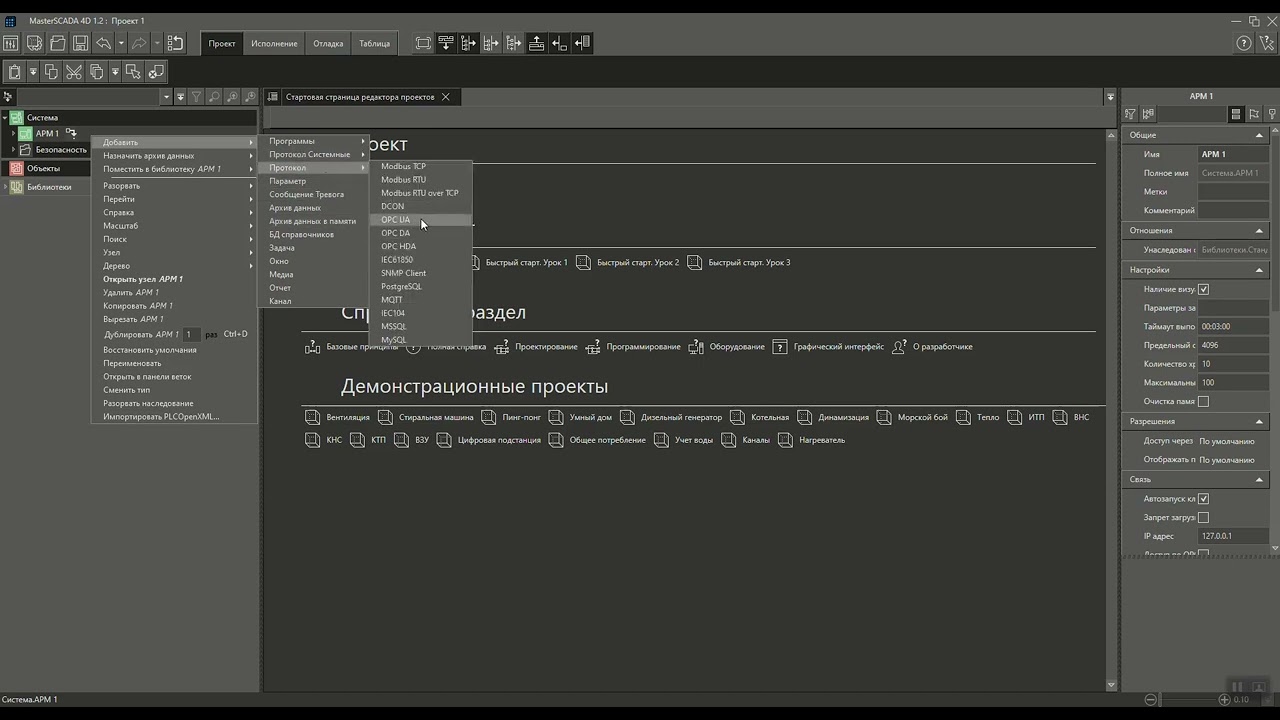Select OPC UA in protocol submenu
The width and height of the screenshot is (1280, 720).
420,220
